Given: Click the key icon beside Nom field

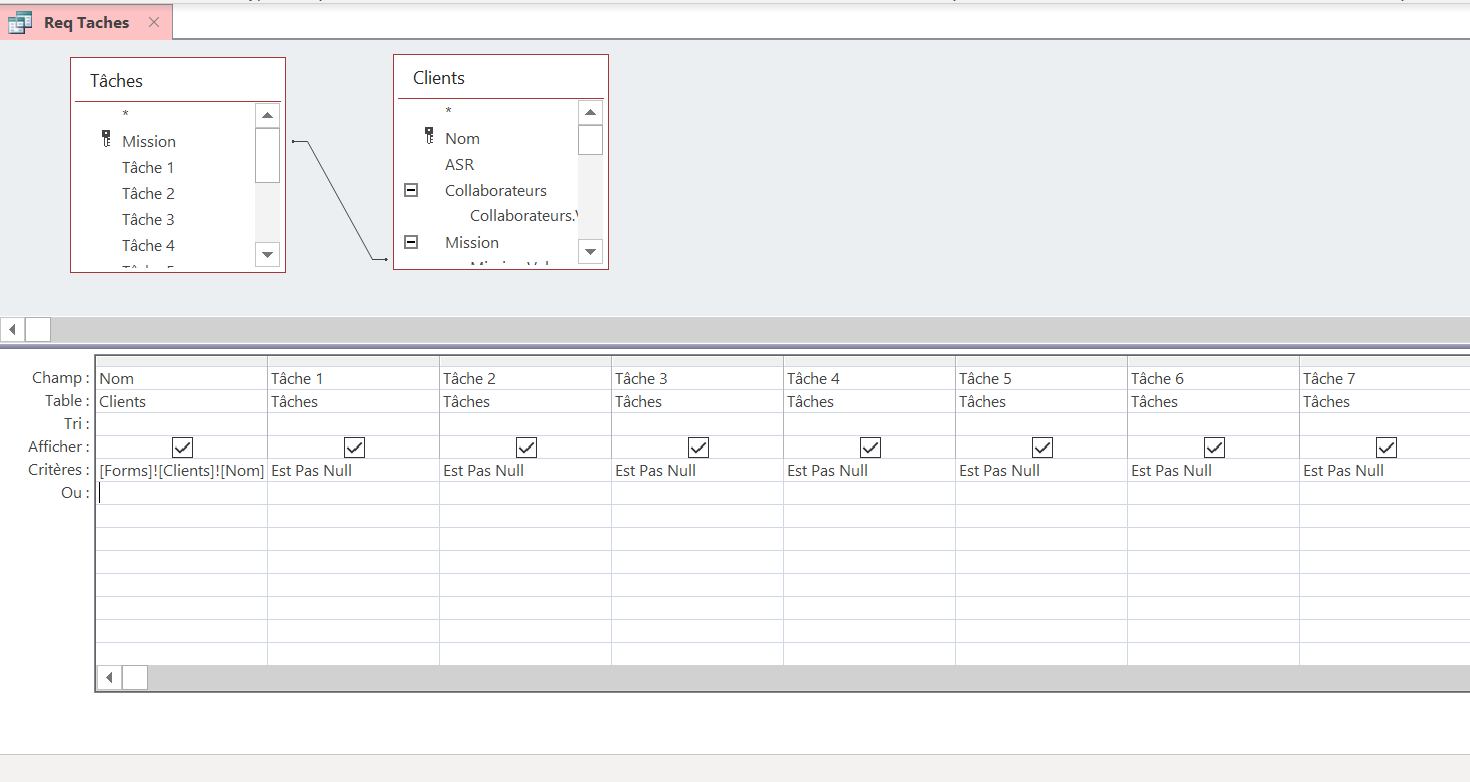Looking at the screenshot, I should [430, 137].
